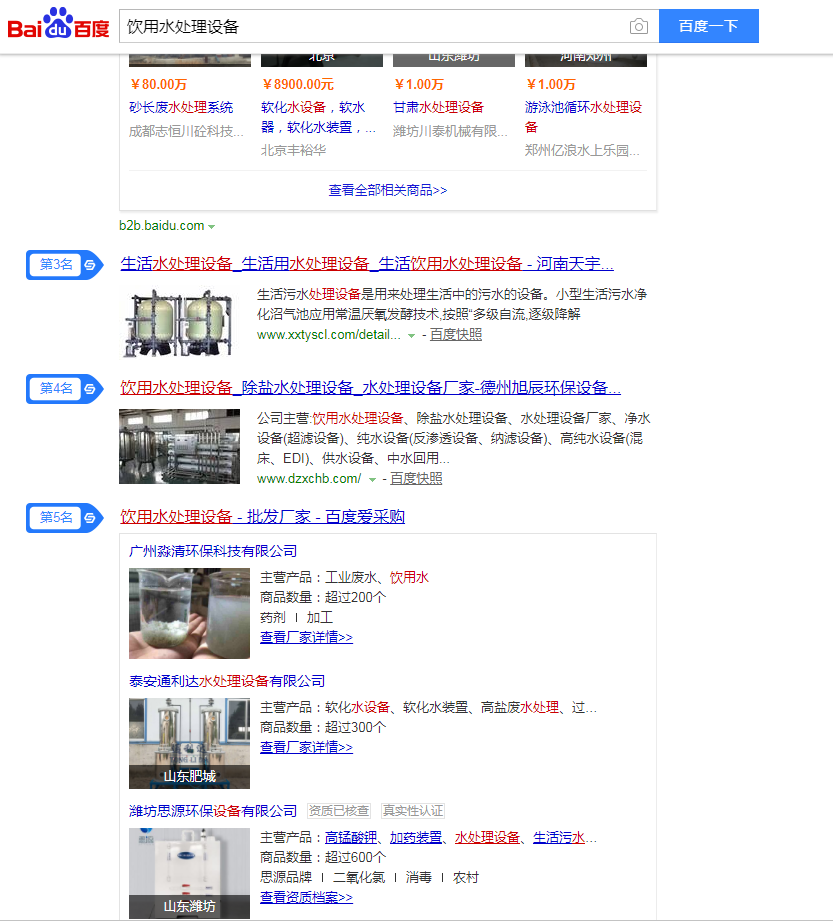The width and height of the screenshot is (833, 921).
Task: Click the 商品数量：超过600个 text
Action: tap(323, 858)
